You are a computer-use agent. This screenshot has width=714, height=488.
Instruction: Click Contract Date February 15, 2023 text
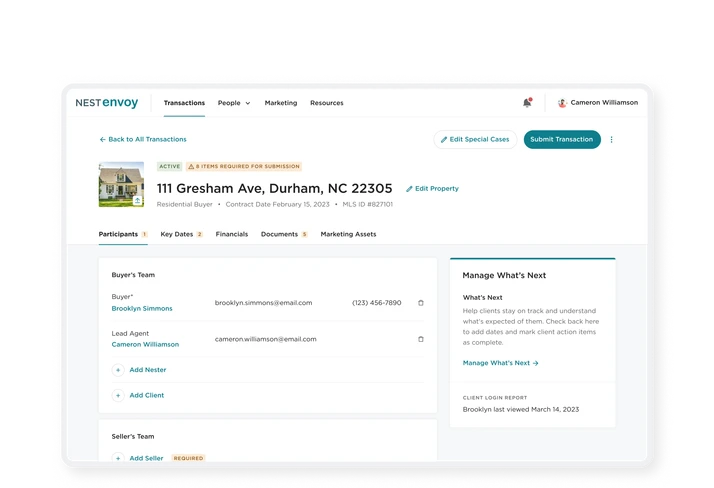point(277,204)
